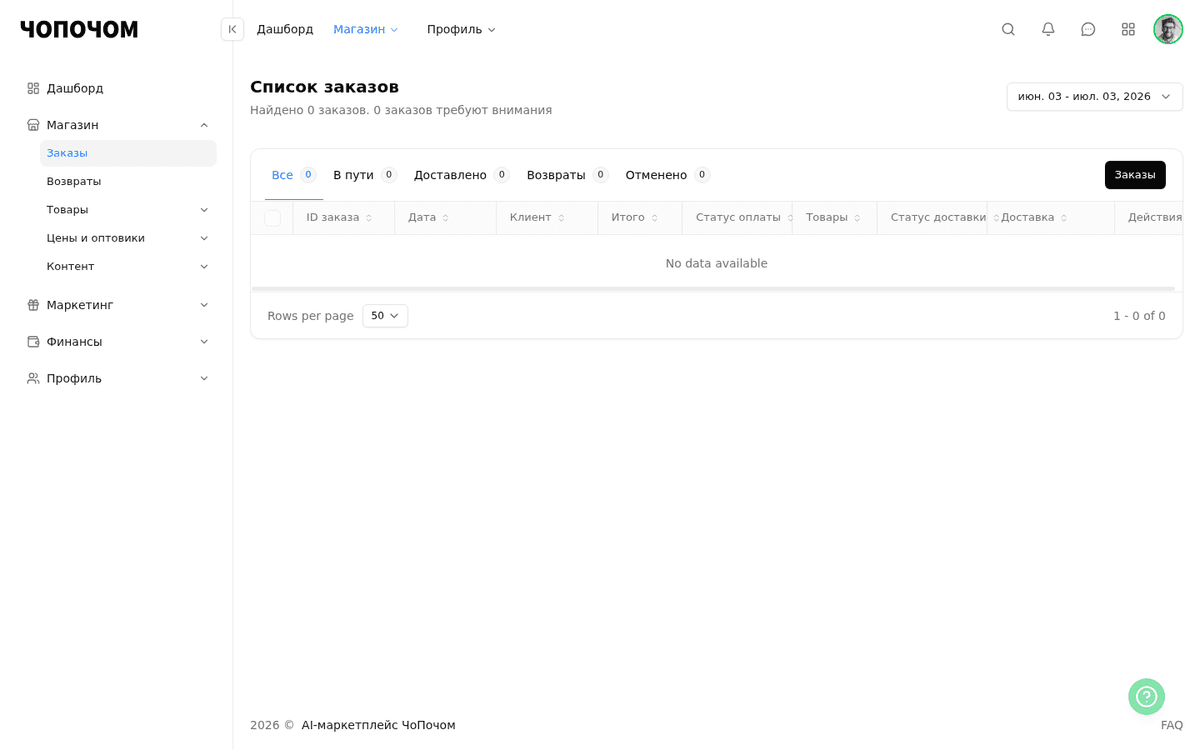The image size is (1200, 750).
Task: Tick the select-all checkbox in table header
Action: click(x=272, y=218)
